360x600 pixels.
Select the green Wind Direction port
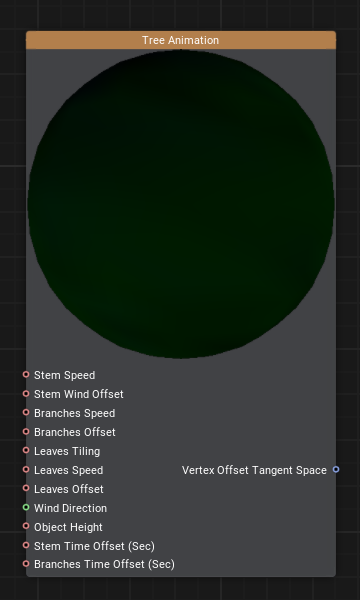coord(26,507)
